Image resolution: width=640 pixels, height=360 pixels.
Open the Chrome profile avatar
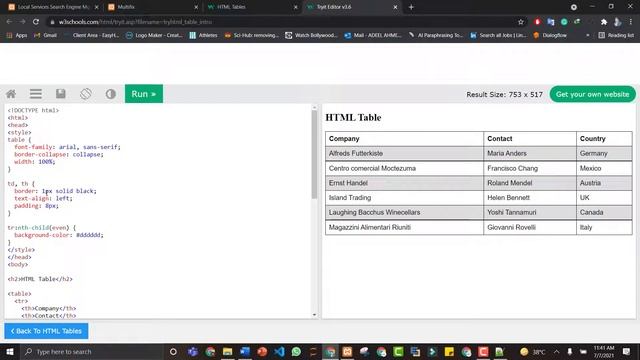pos(617,22)
